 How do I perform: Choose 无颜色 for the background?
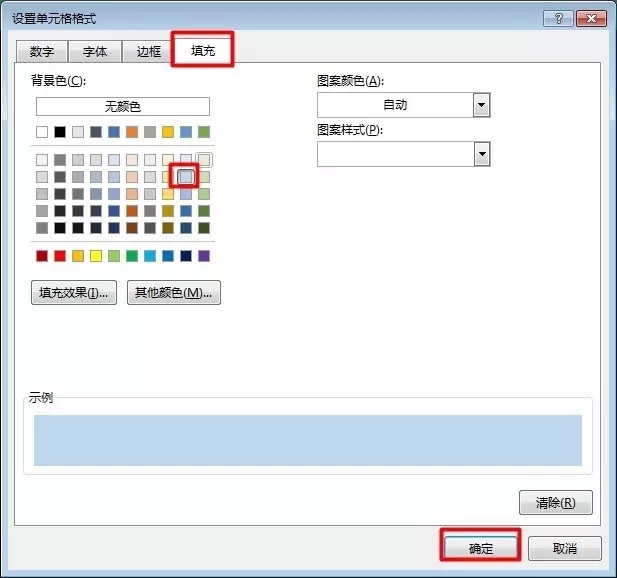coord(123,106)
